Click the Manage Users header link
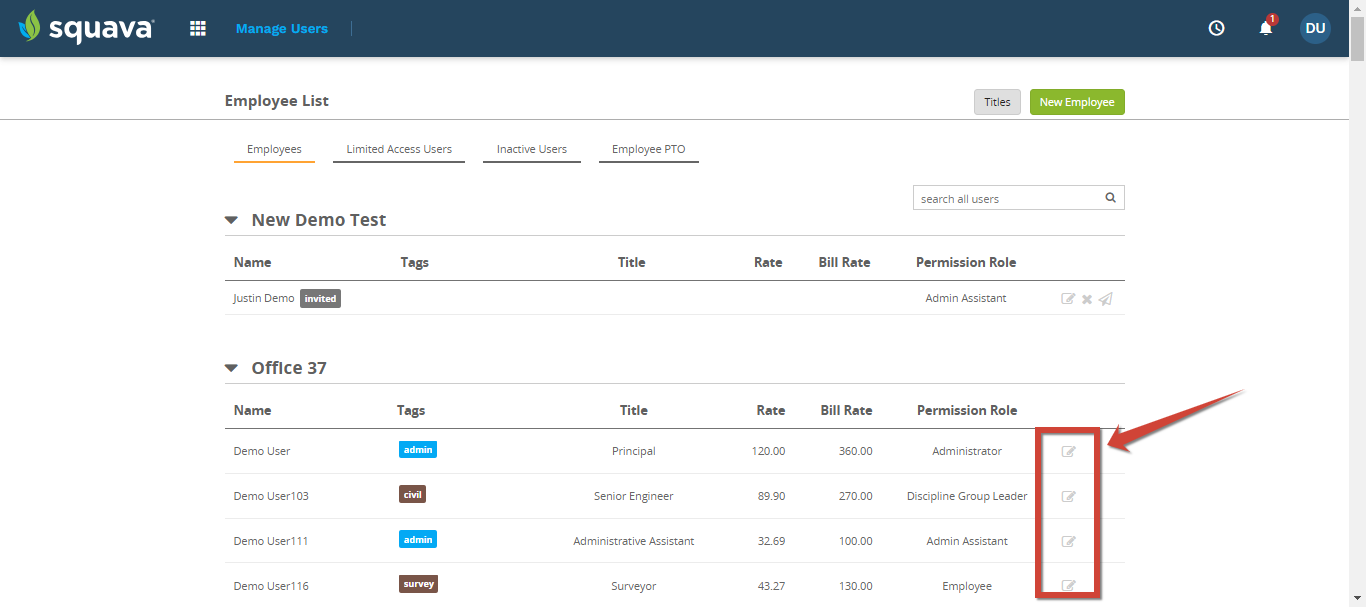 tap(282, 29)
